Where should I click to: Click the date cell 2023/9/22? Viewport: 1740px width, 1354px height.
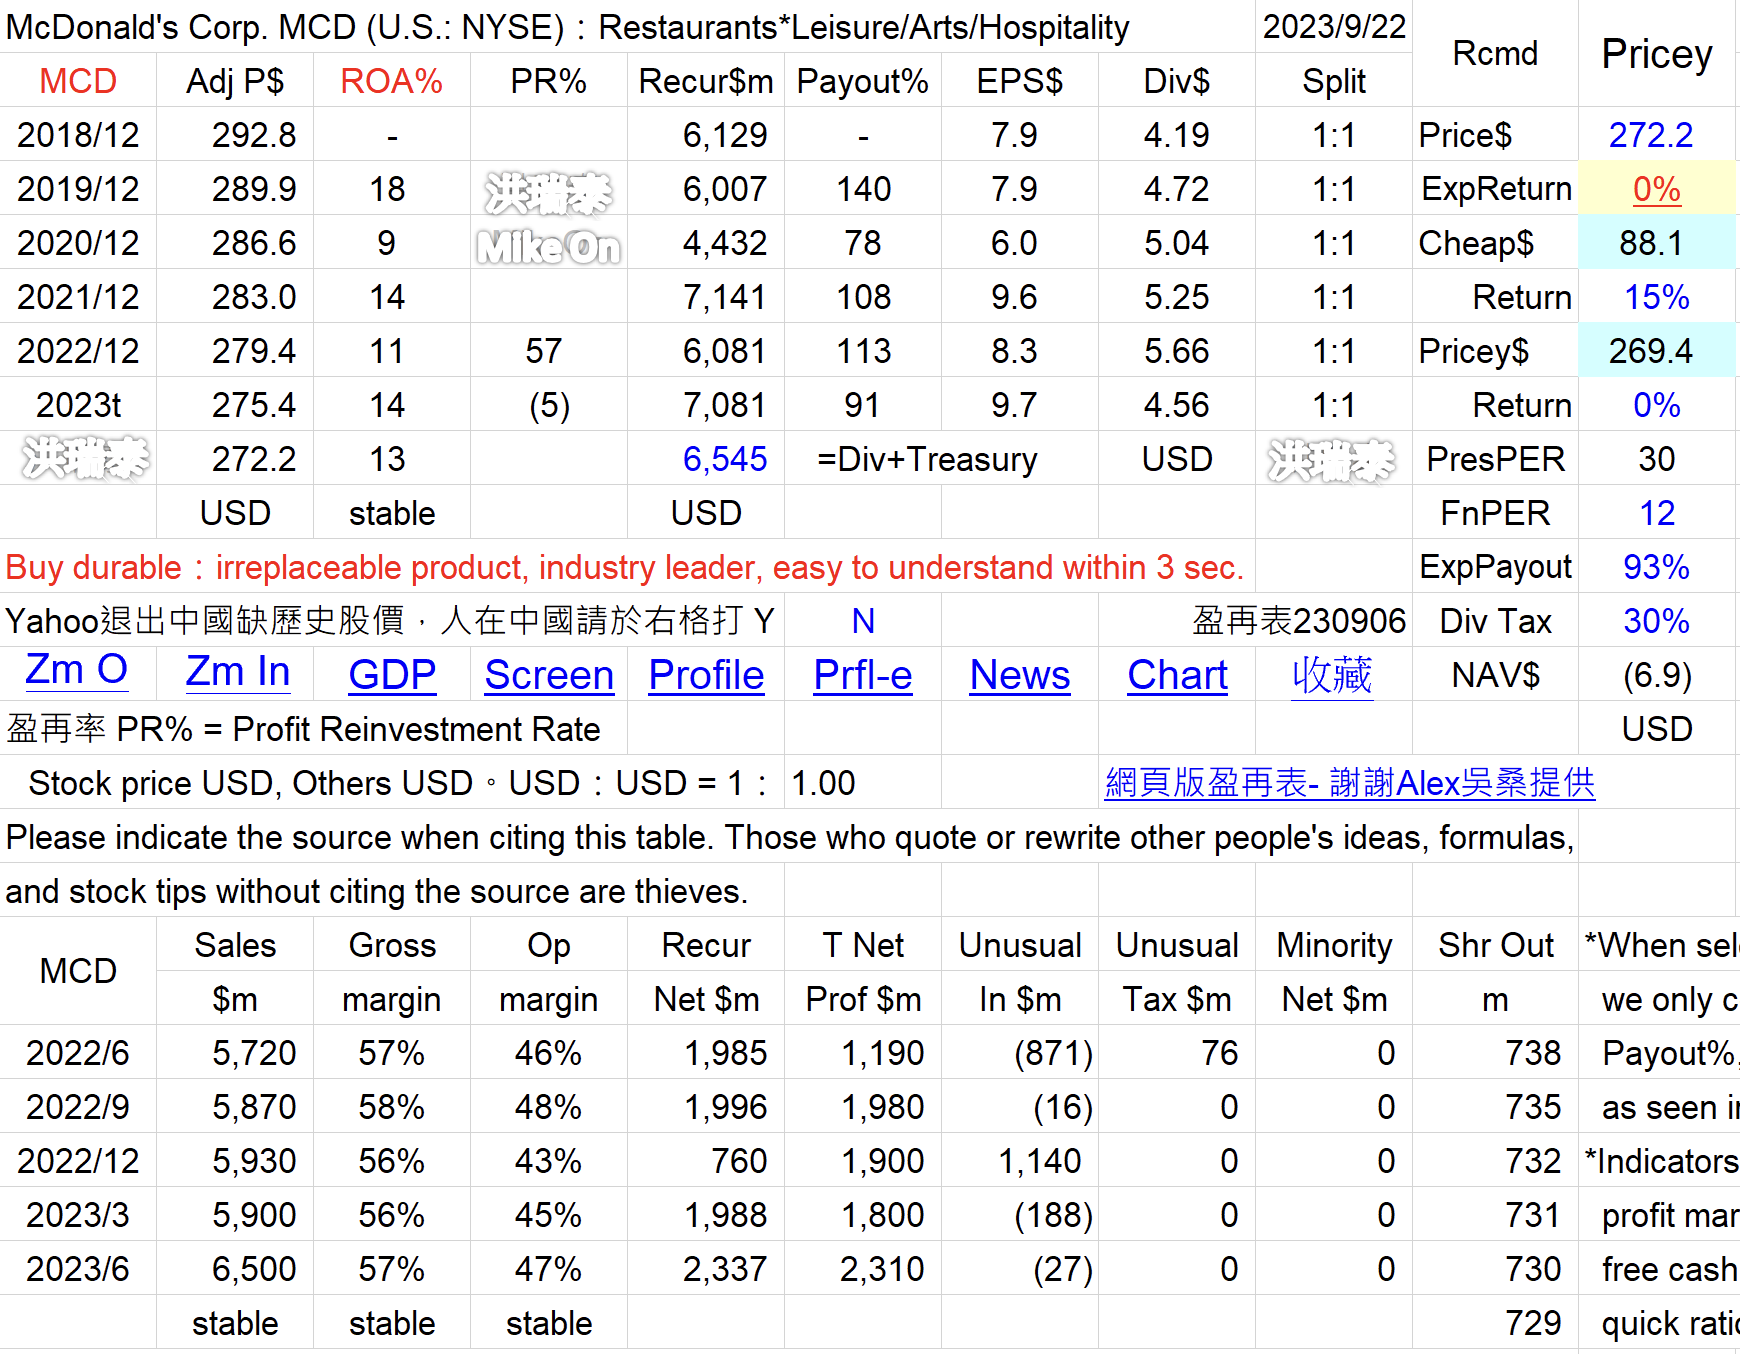click(1334, 27)
